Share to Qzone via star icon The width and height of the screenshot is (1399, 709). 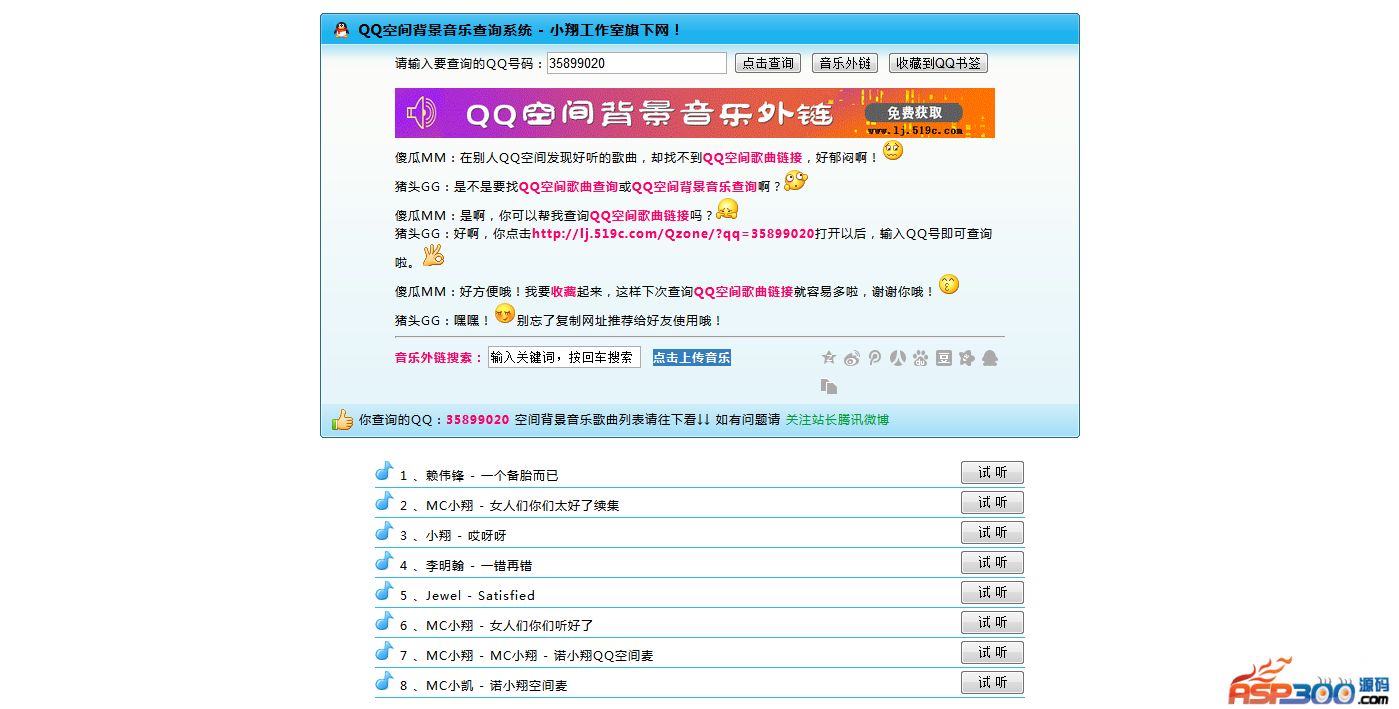828,358
